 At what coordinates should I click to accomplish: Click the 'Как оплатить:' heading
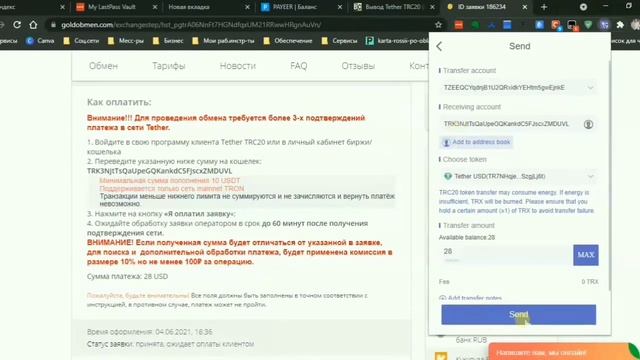[119, 102]
